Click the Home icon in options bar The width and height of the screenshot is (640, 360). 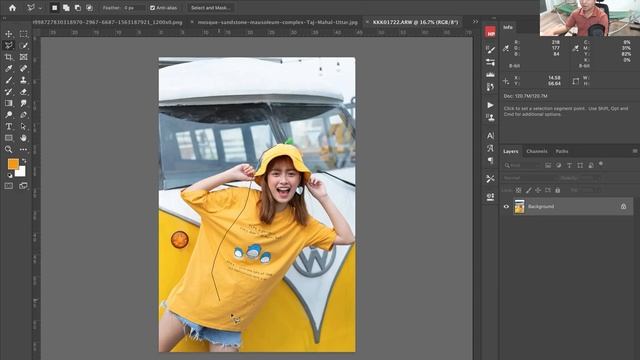pyautogui.click(x=12, y=7)
